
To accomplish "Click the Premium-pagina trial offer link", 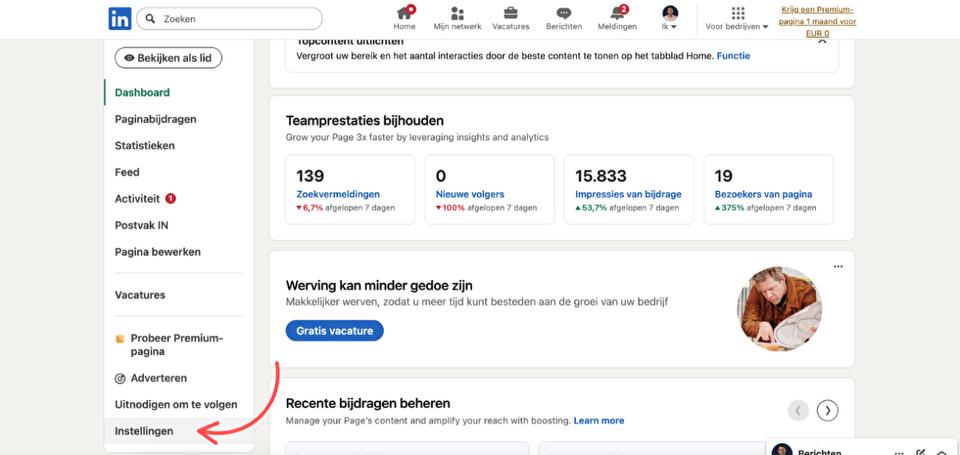I will 818,21.
